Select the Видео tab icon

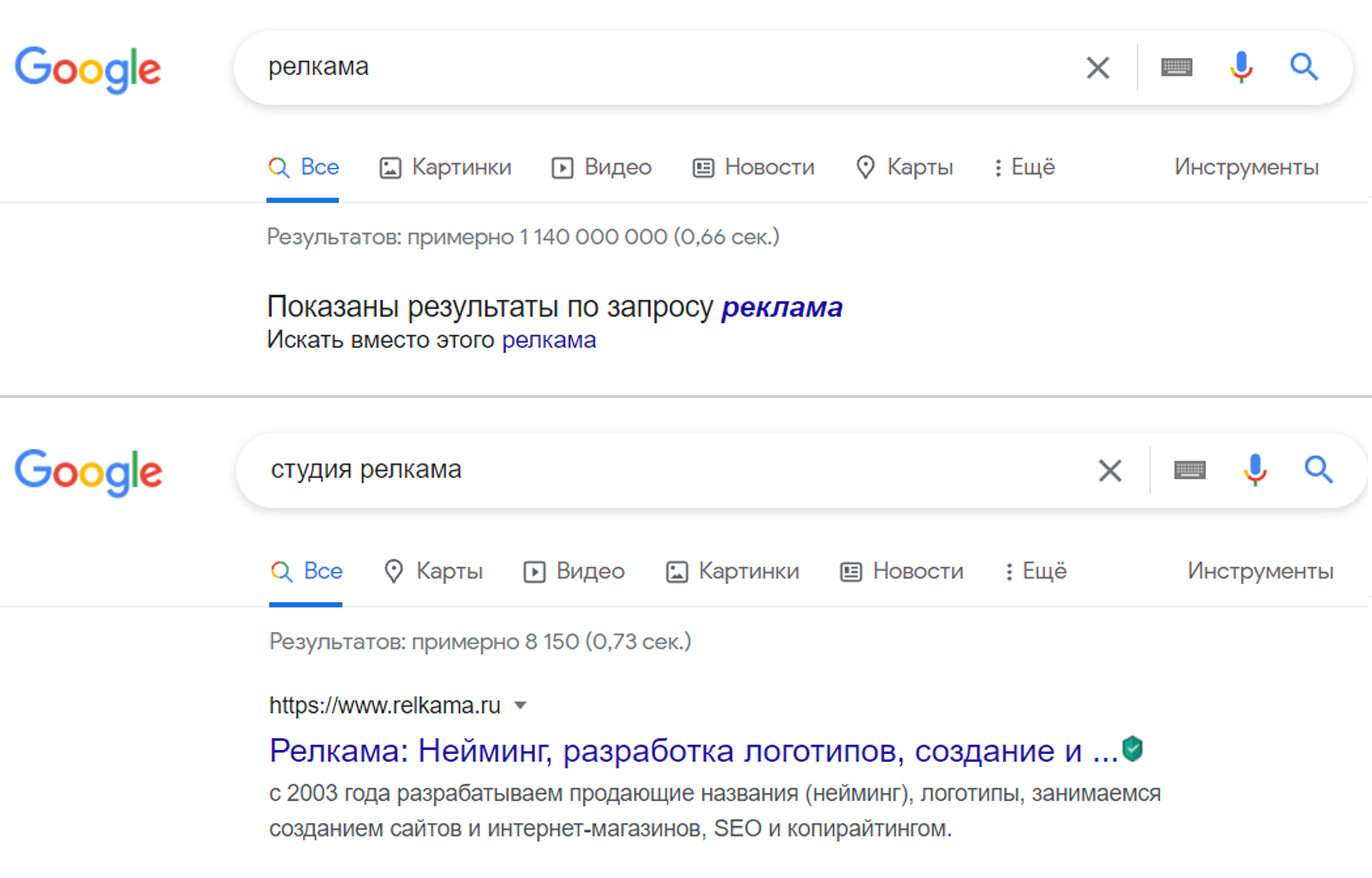click(560, 168)
